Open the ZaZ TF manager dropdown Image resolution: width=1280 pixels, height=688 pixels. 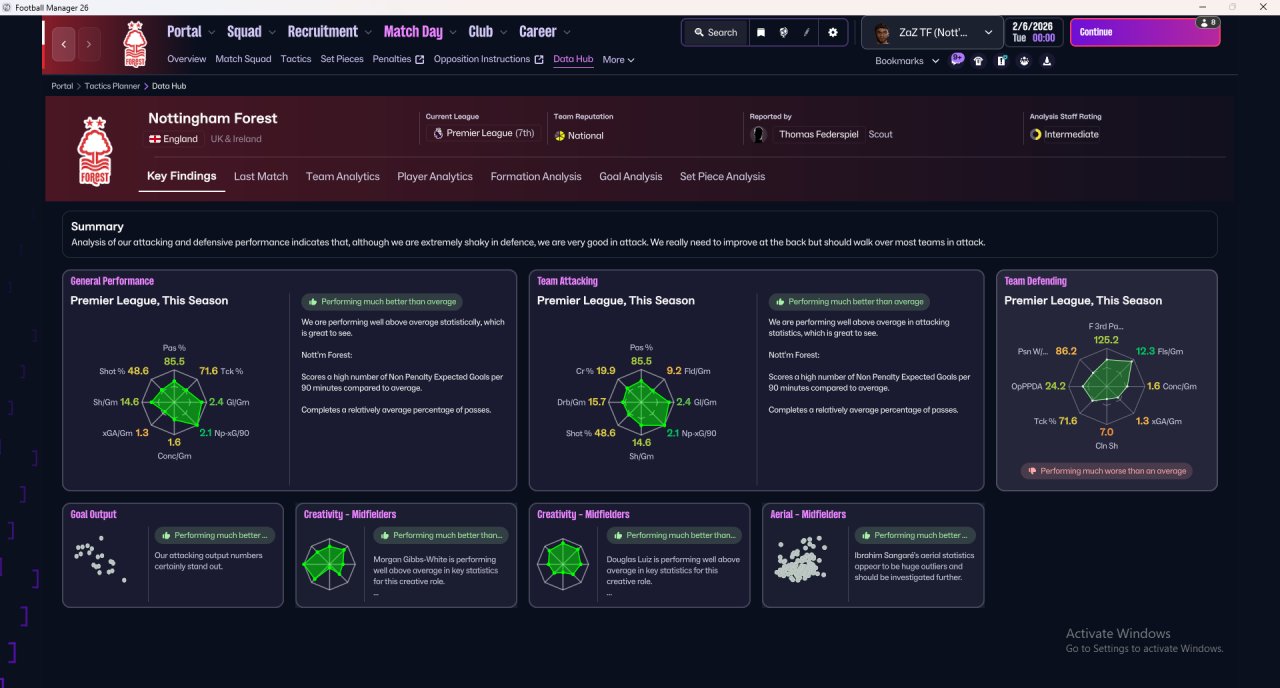click(933, 33)
